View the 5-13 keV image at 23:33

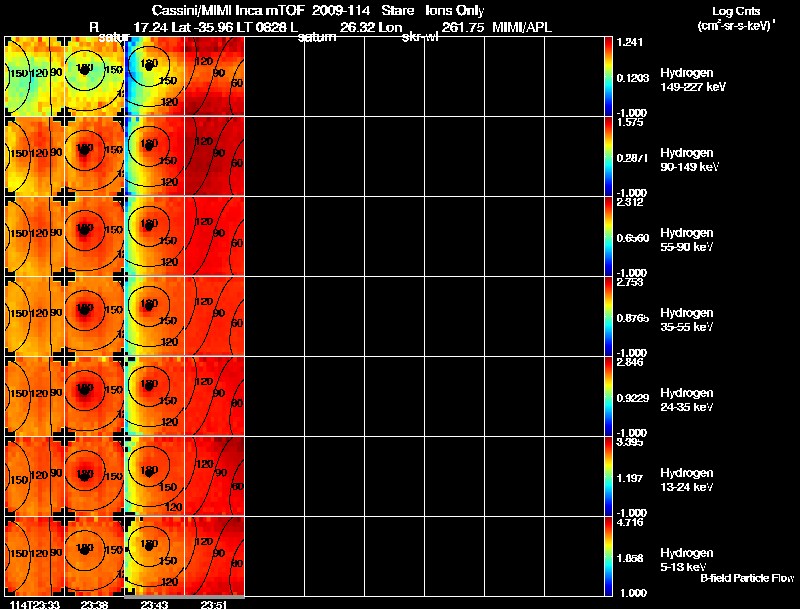(x=34, y=556)
